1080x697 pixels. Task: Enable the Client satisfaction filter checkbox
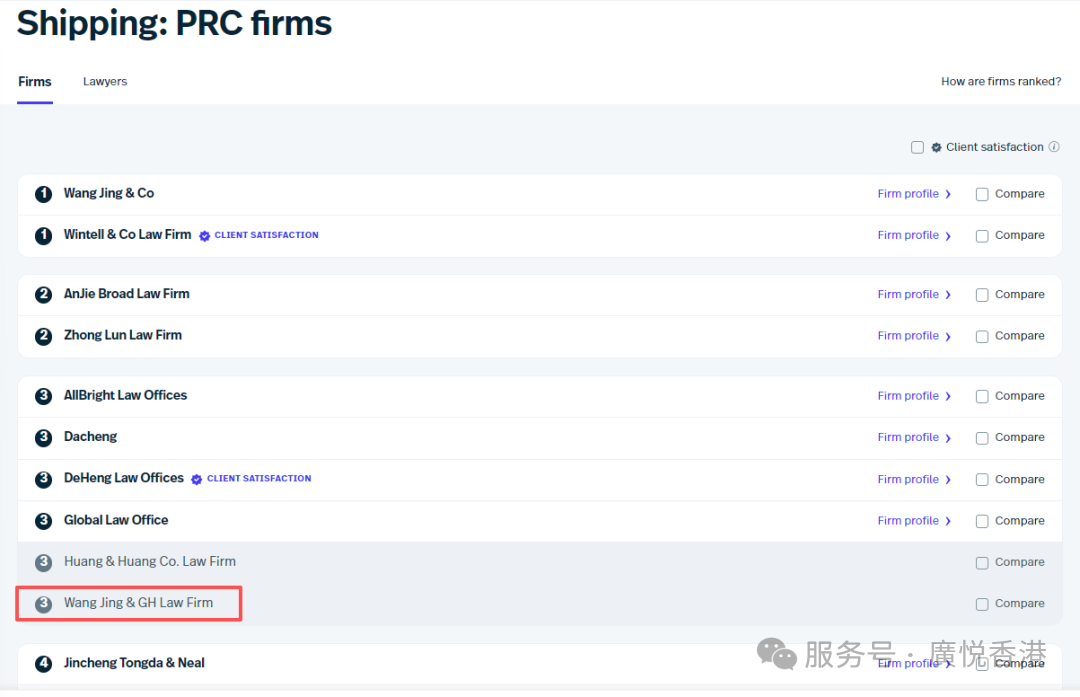[x=917, y=147]
